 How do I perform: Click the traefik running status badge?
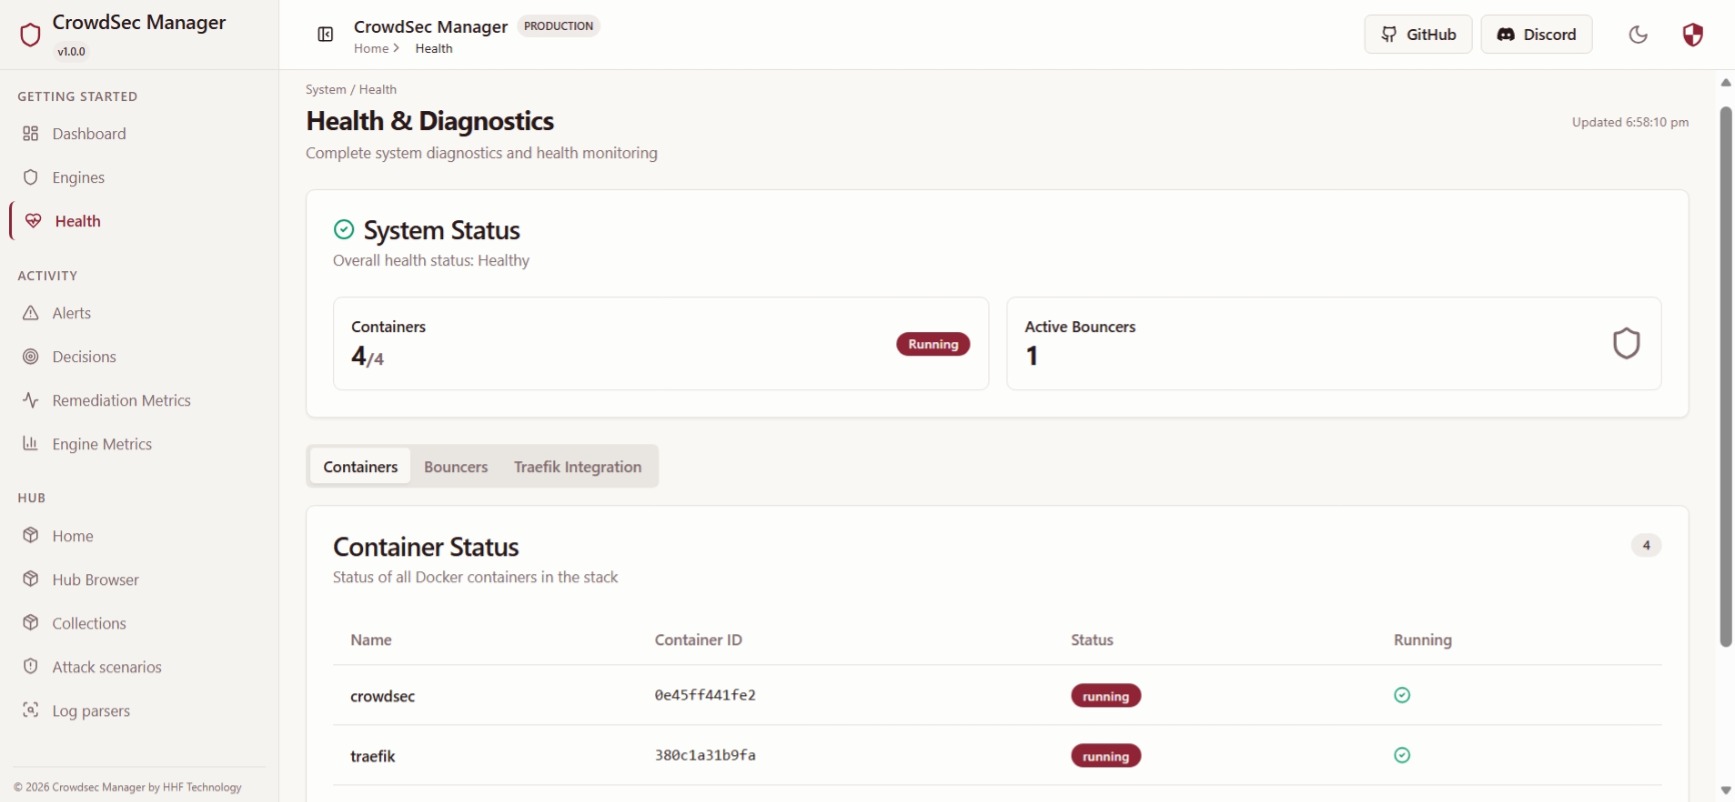click(x=1106, y=756)
